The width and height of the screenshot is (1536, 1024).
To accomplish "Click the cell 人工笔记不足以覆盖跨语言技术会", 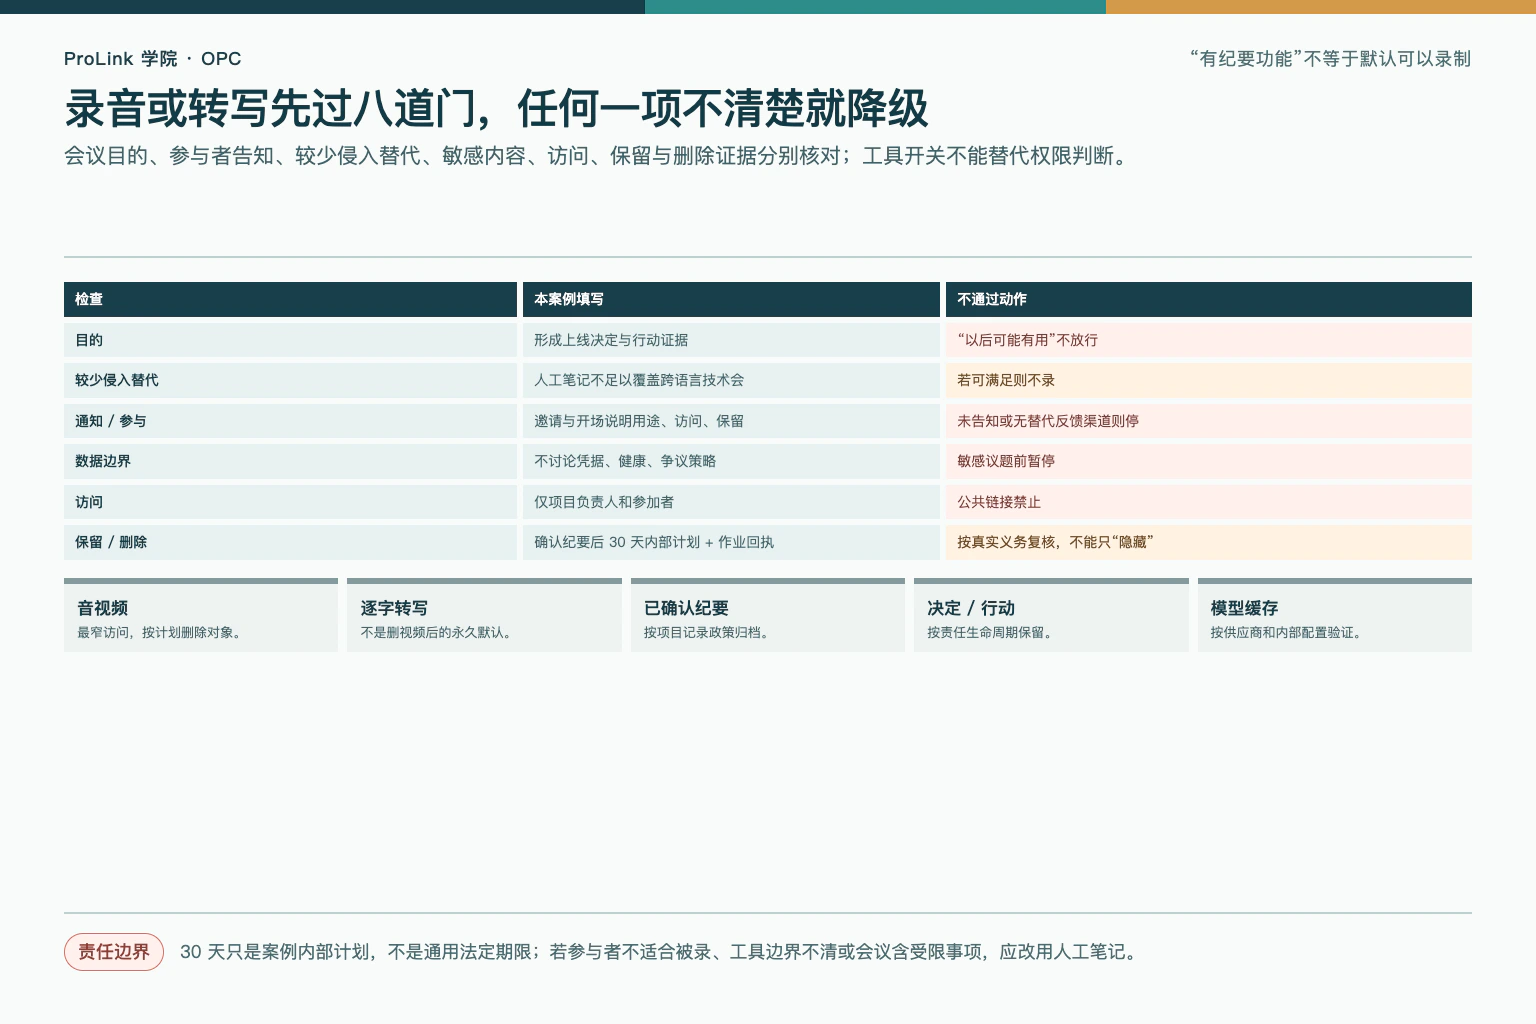I will coord(731,380).
